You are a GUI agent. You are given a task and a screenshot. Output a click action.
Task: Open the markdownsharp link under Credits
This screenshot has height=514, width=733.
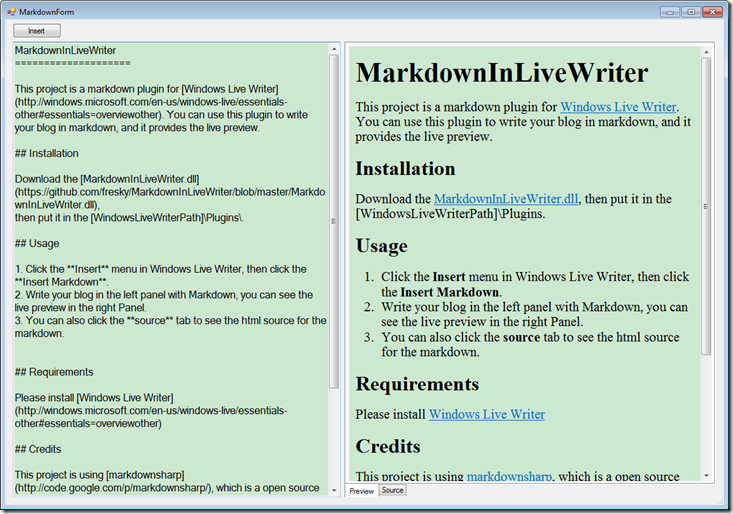pos(509,476)
